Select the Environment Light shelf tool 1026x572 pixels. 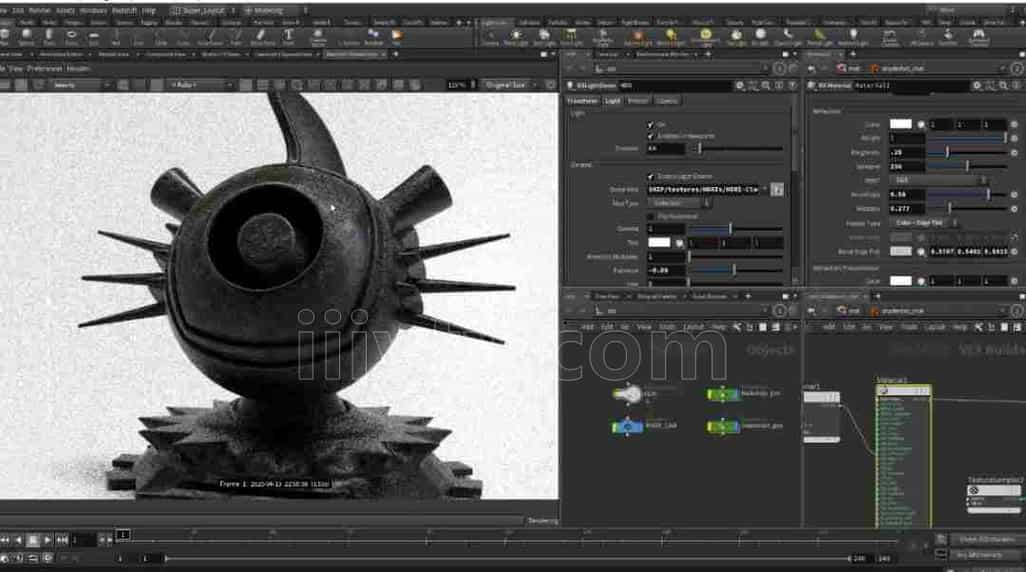click(705, 37)
